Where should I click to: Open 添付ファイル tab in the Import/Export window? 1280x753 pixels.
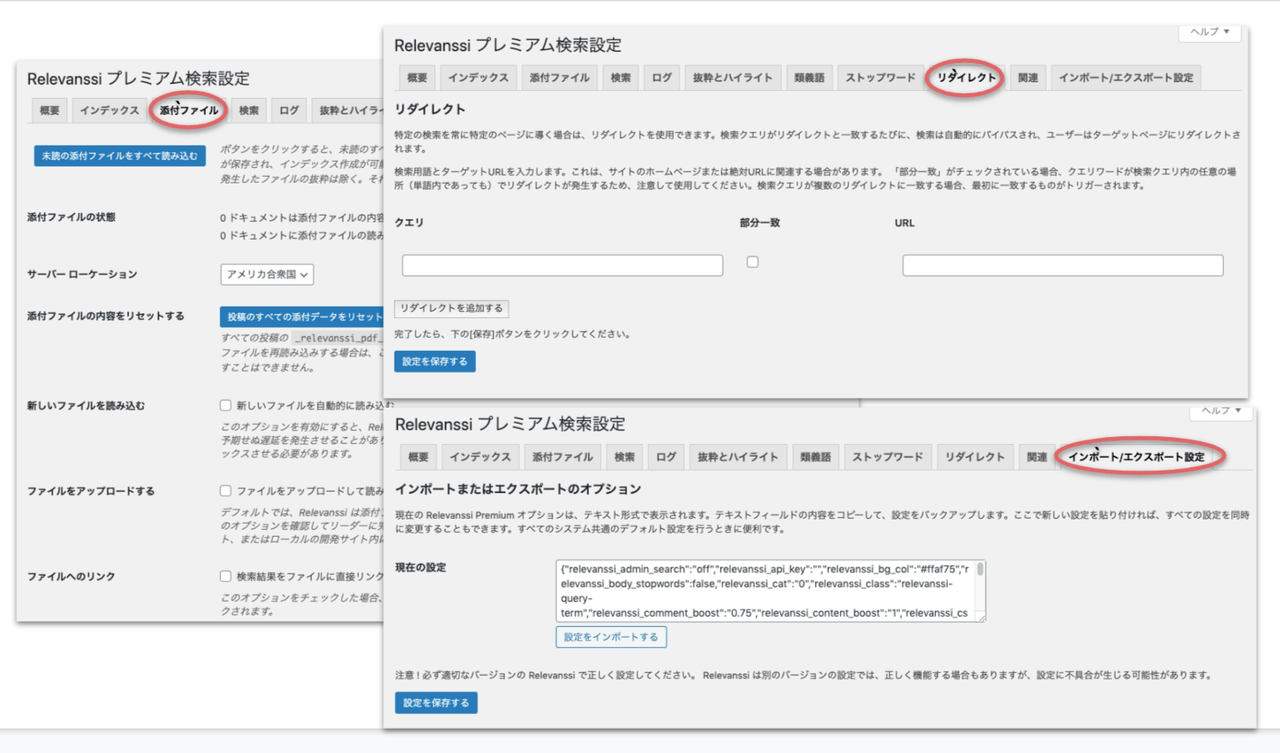tap(563, 457)
